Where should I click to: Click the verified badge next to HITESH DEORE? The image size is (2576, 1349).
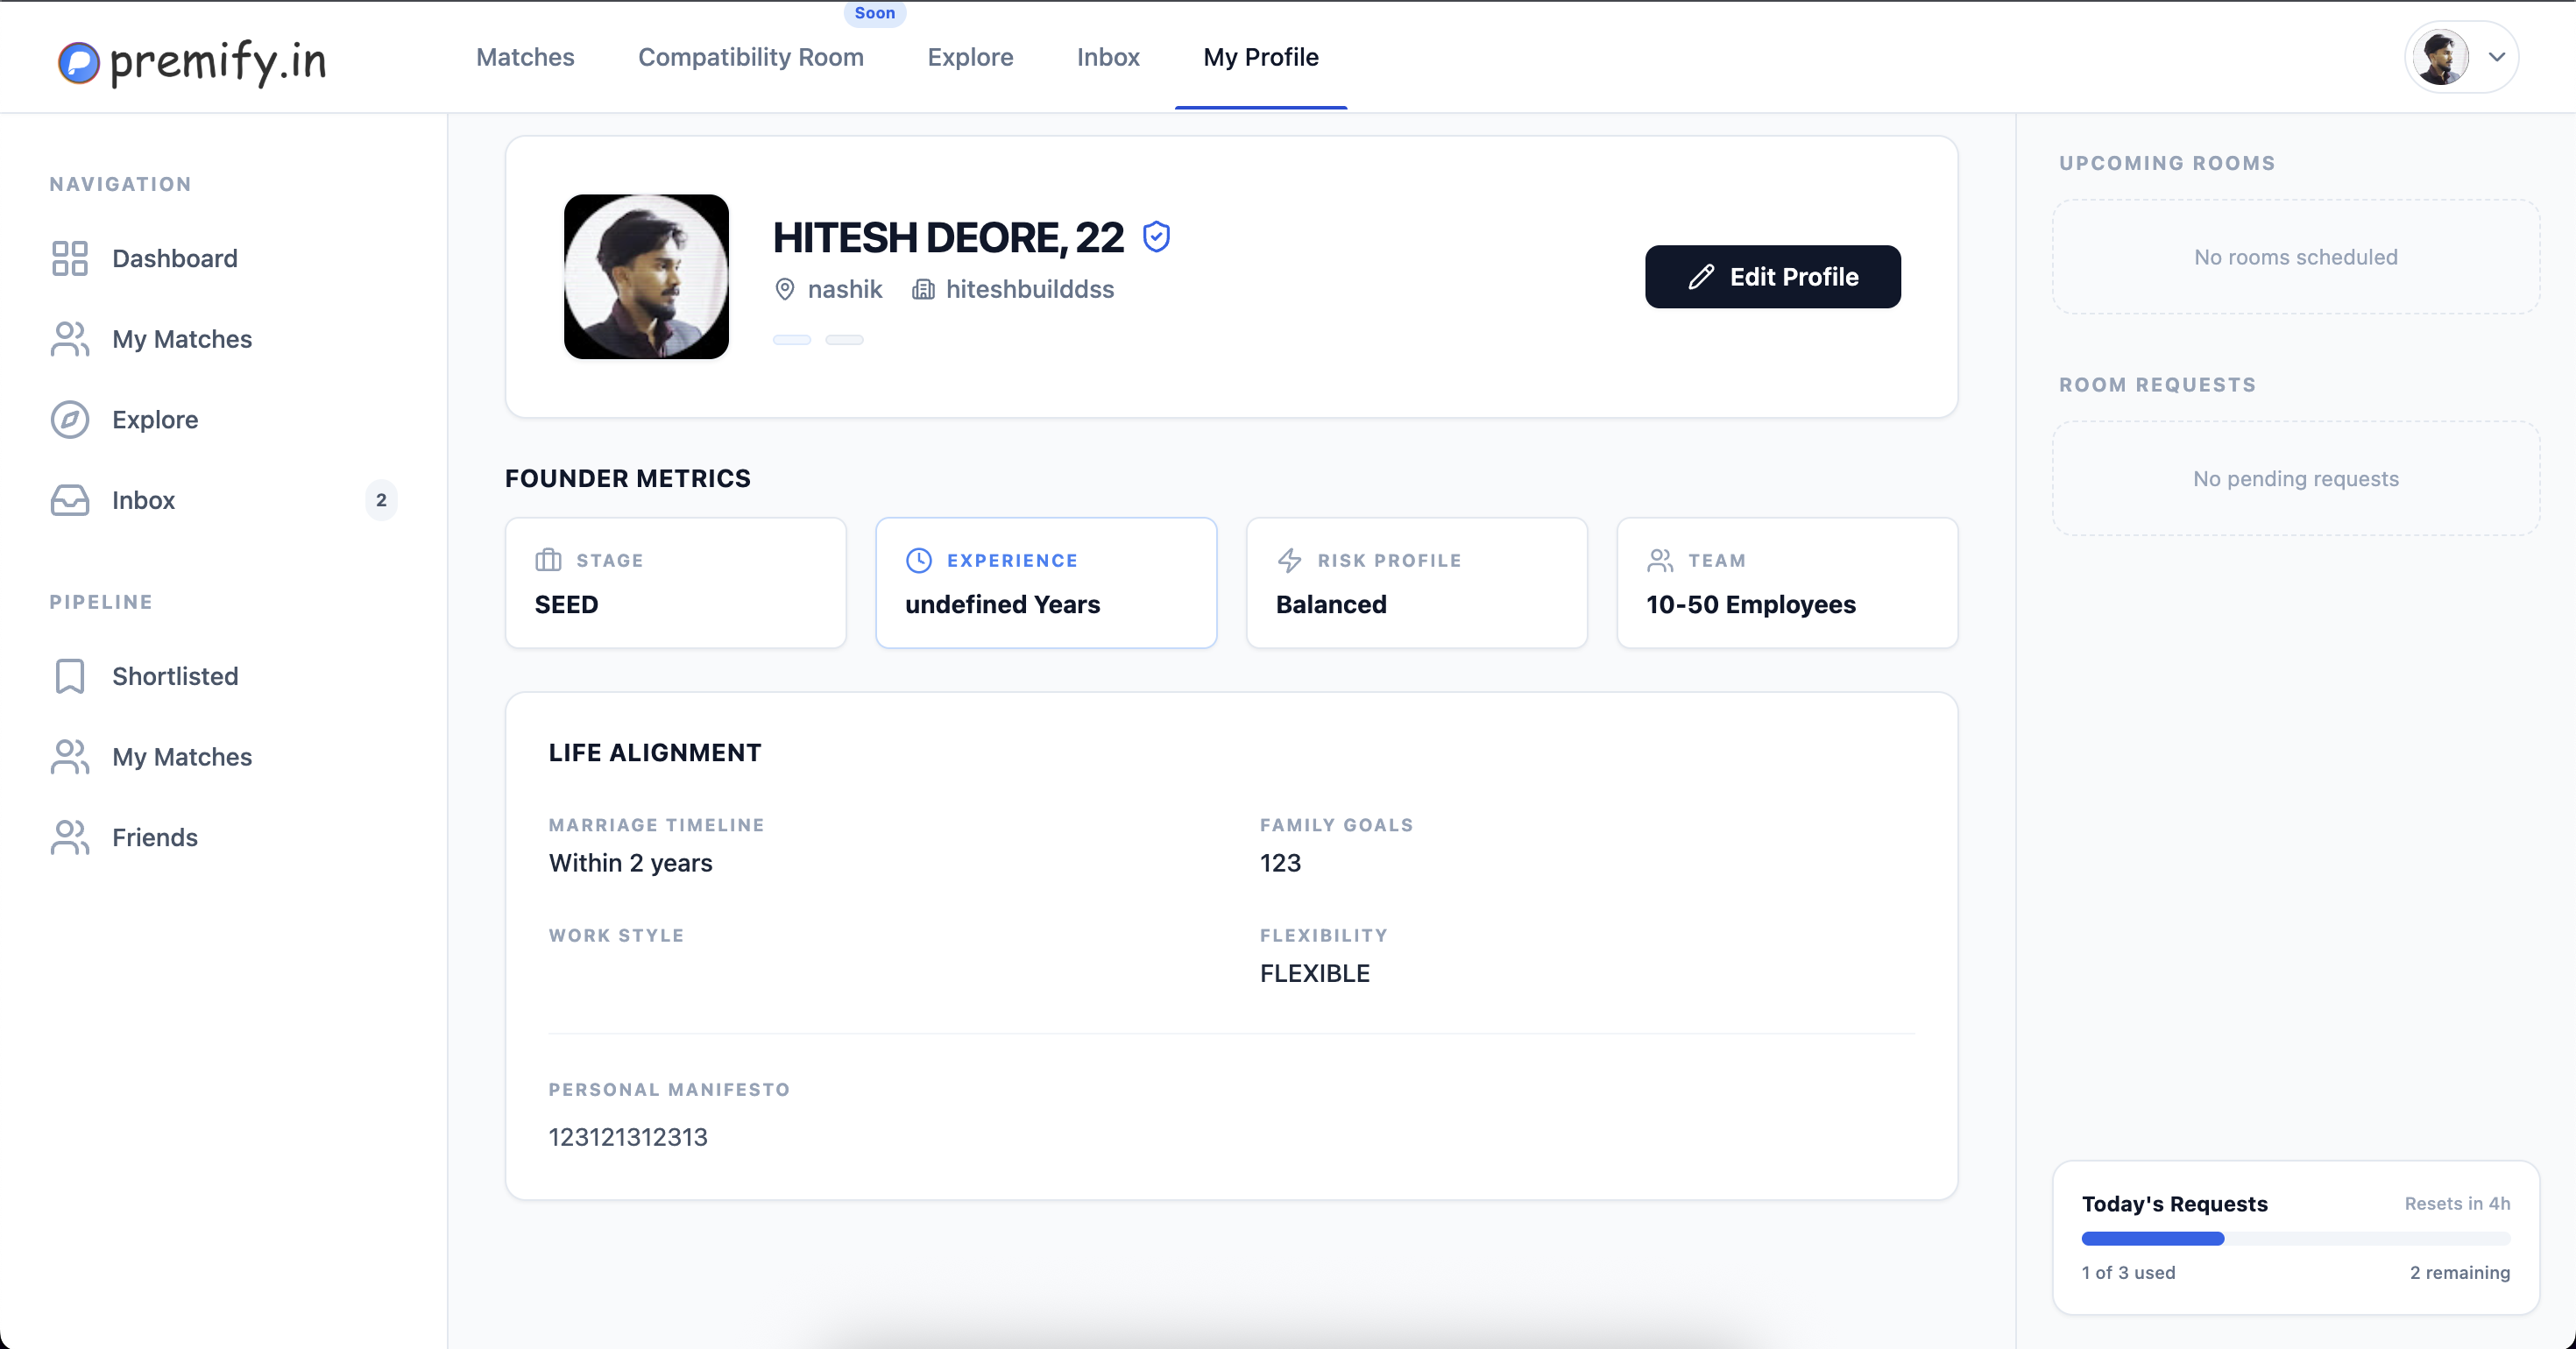pos(1157,236)
